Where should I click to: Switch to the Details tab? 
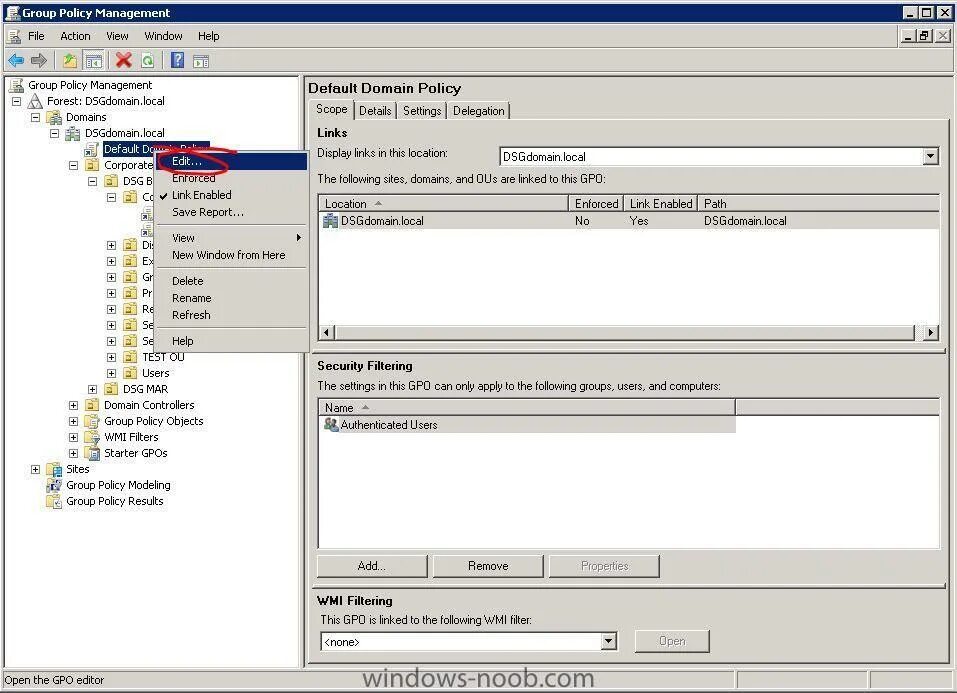[375, 111]
